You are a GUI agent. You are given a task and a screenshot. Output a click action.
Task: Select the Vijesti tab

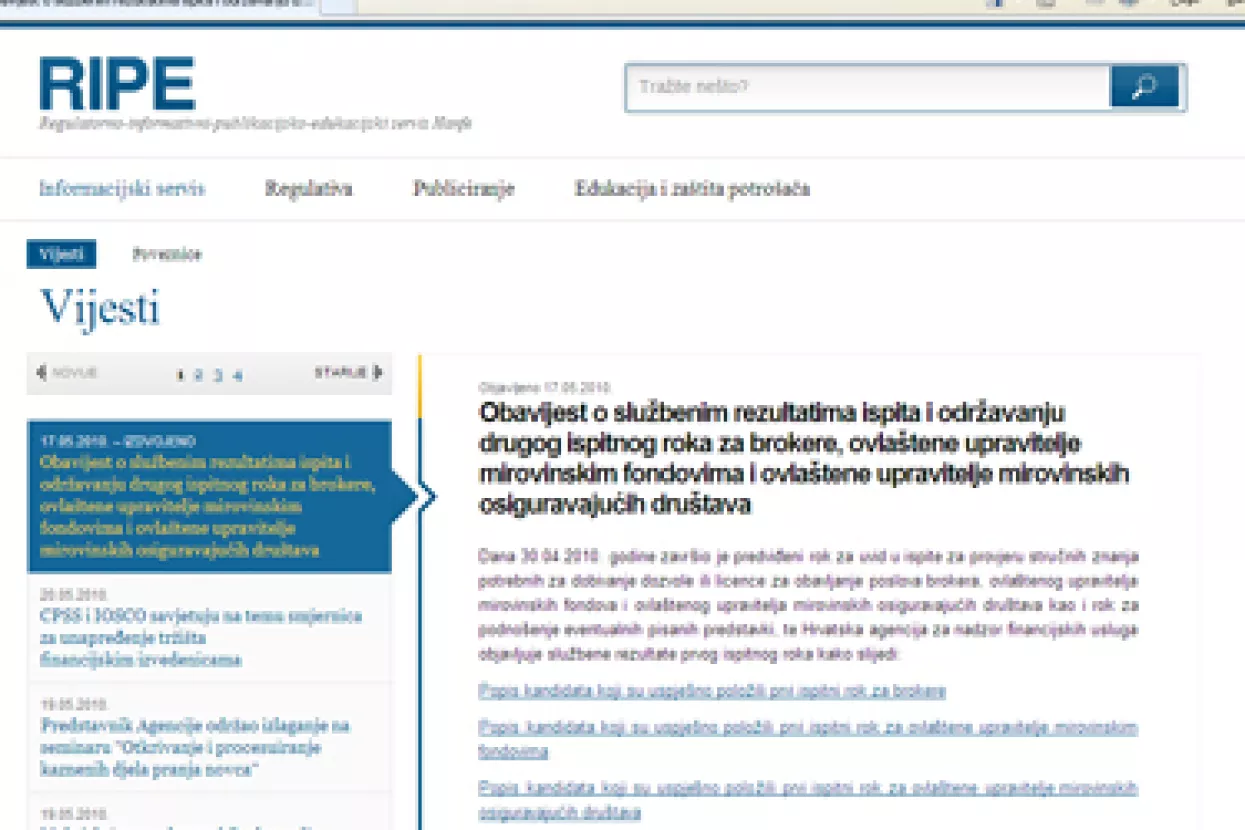coord(61,254)
